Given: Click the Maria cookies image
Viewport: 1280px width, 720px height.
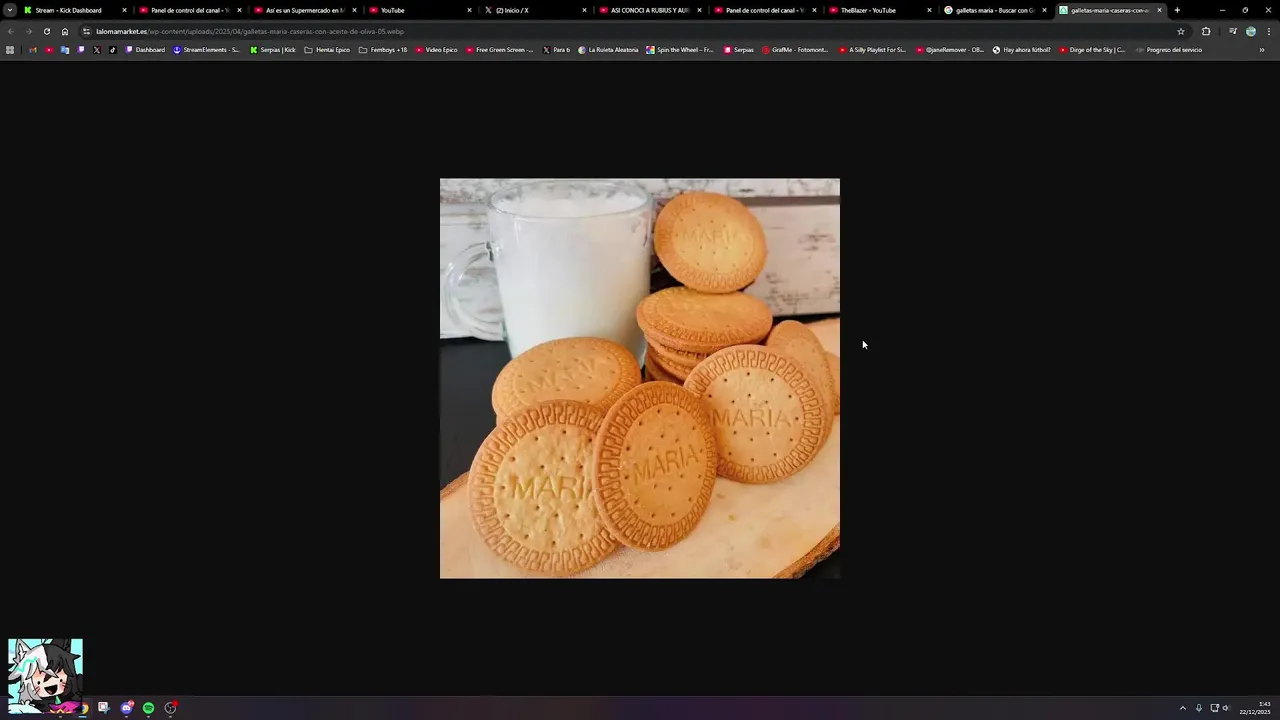Looking at the screenshot, I should pos(640,378).
